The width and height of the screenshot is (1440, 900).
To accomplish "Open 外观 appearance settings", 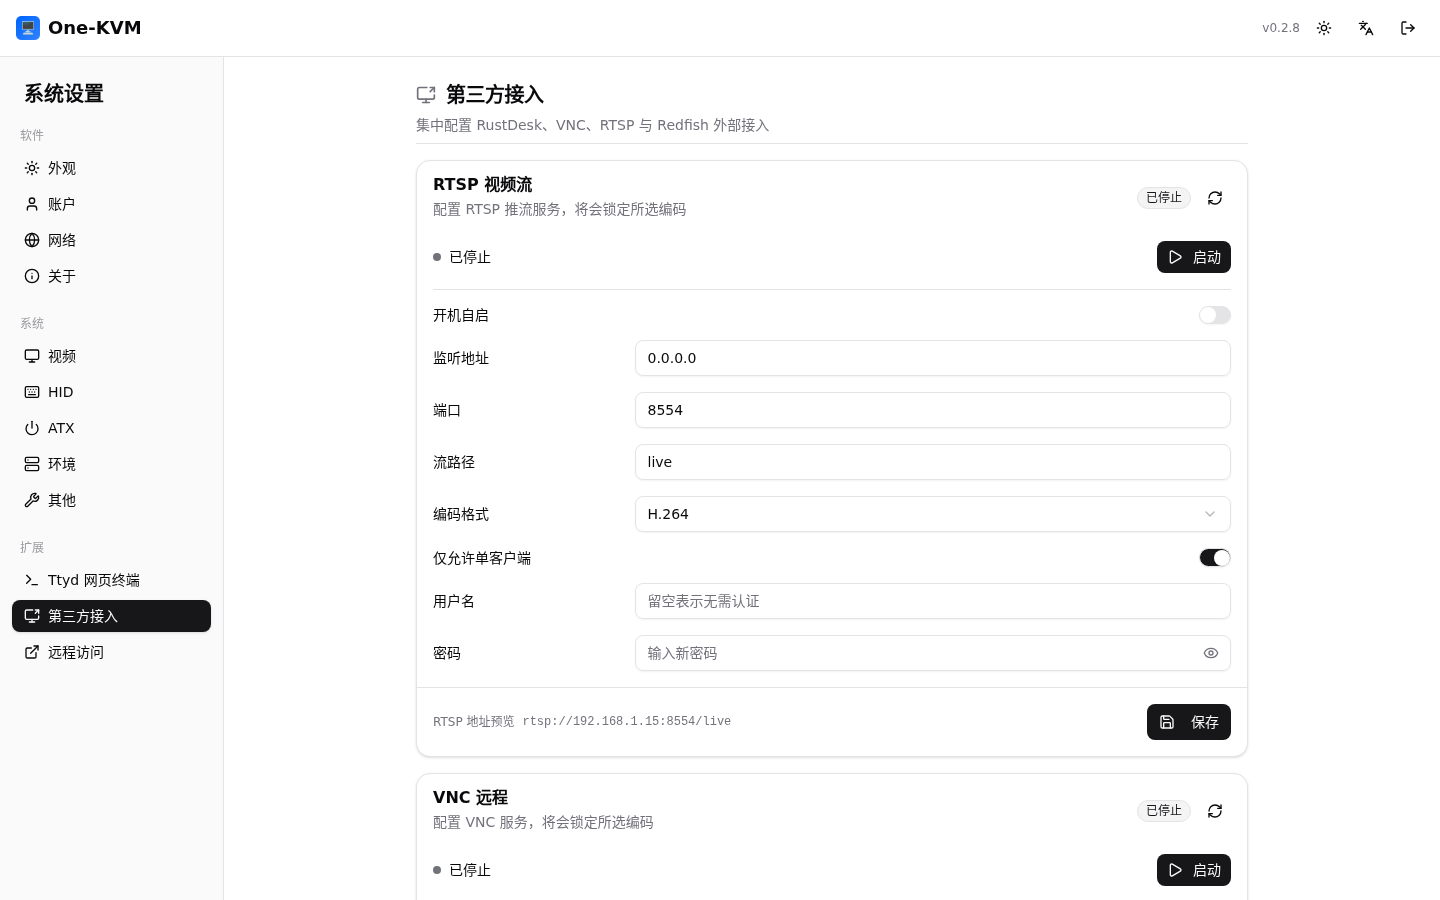I will pos(111,168).
